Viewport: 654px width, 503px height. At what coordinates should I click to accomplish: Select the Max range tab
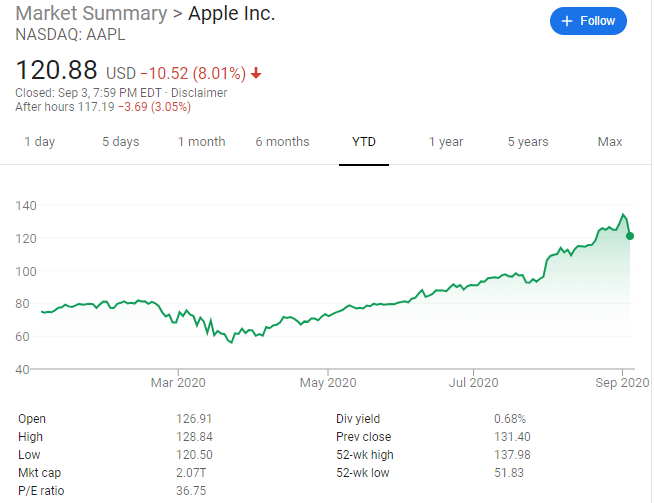pos(610,142)
